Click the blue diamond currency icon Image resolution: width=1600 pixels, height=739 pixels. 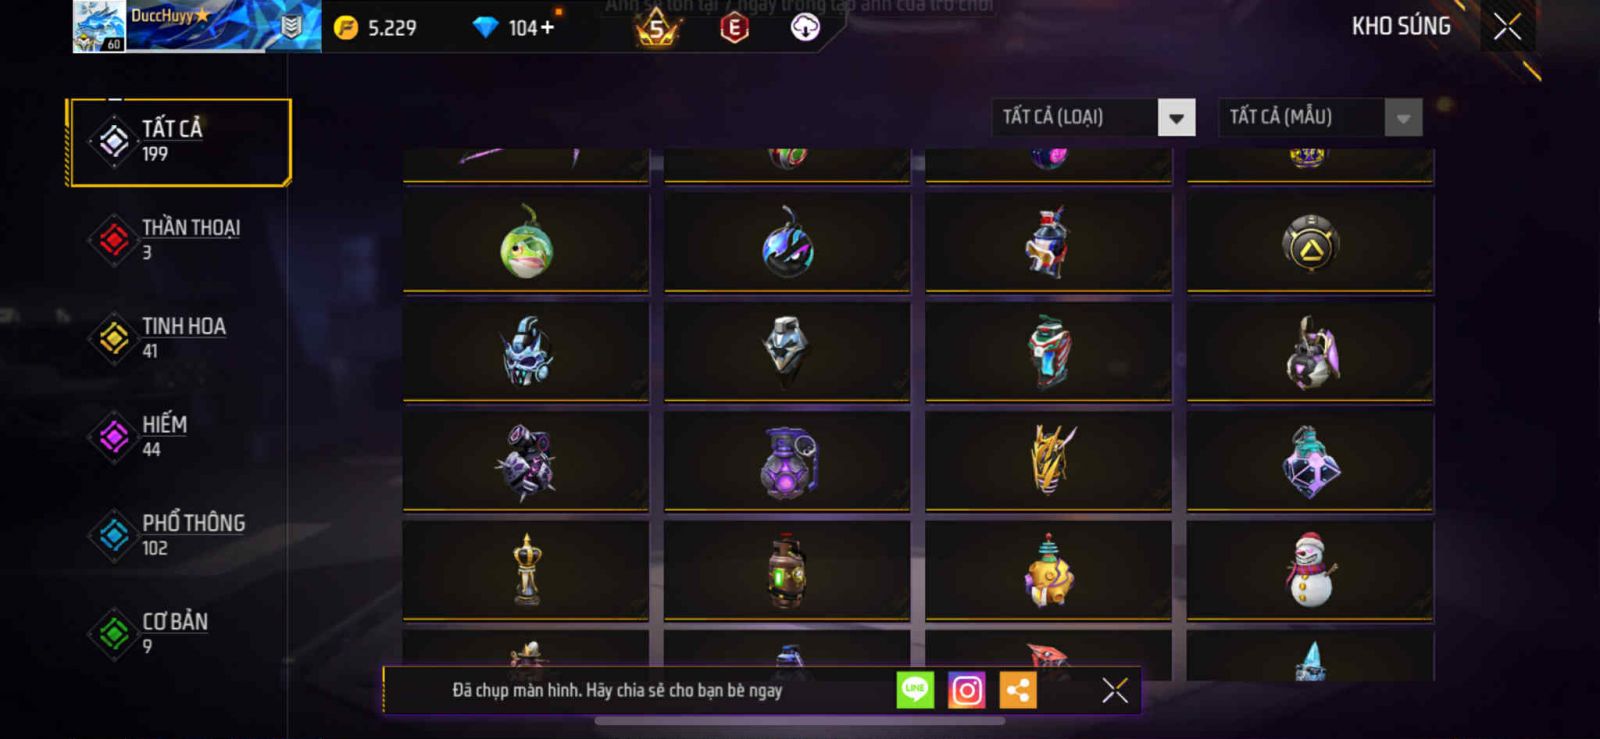[485, 28]
